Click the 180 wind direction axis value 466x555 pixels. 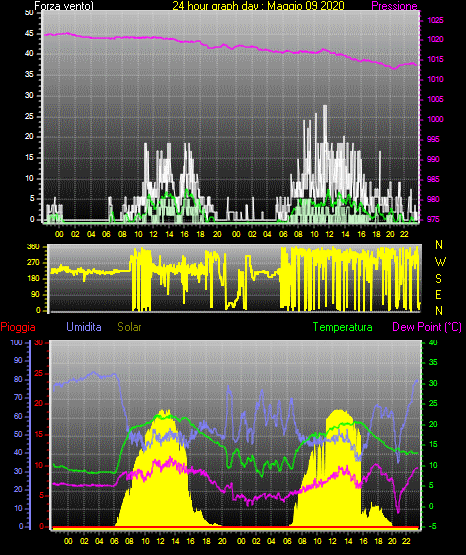(x=33, y=279)
